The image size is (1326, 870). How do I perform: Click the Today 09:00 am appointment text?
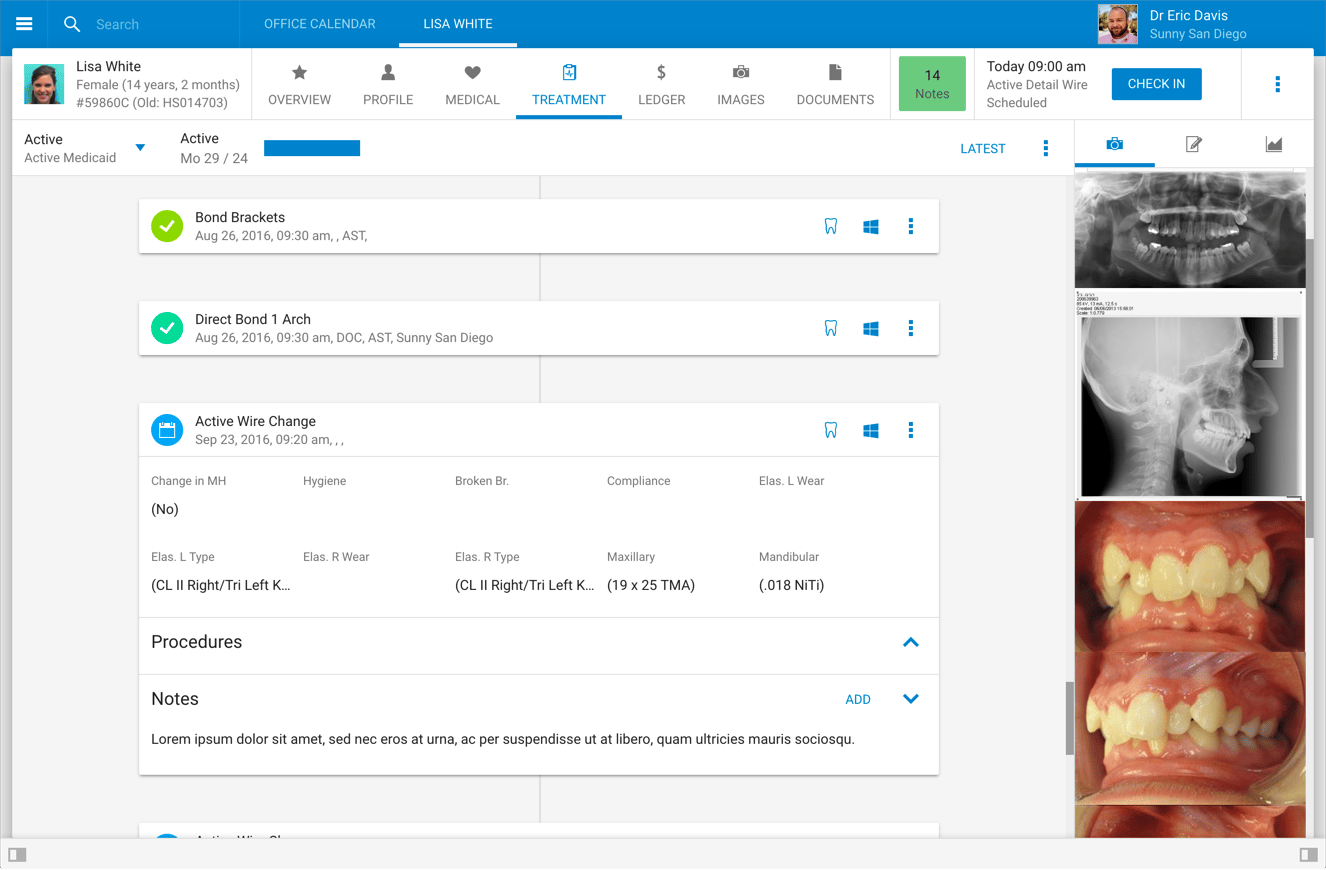[x=1036, y=66]
